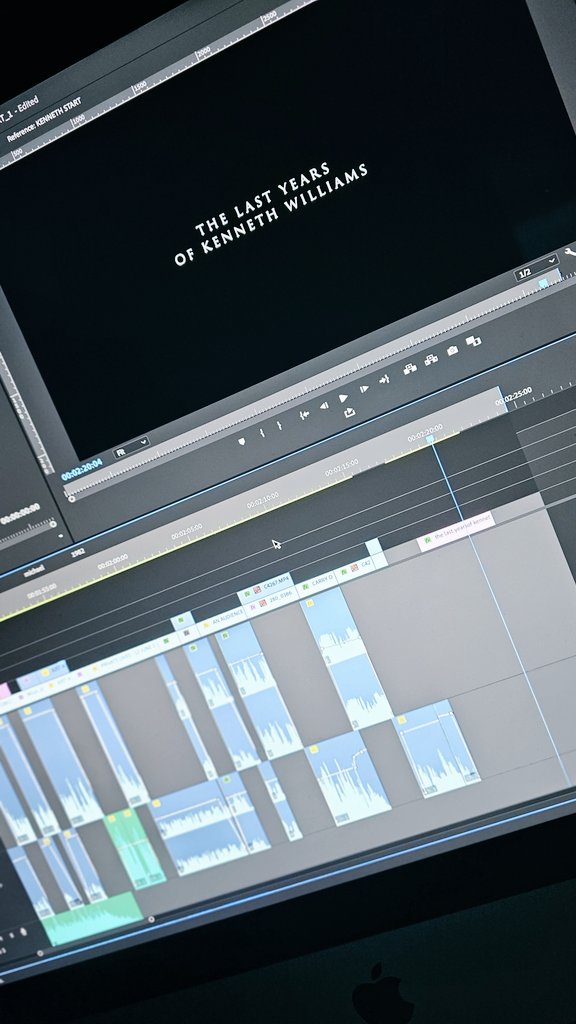Jump with the Go to In icon
This screenshot has height=1024, width=576.
pyautogui.click(x=304, y=415)
